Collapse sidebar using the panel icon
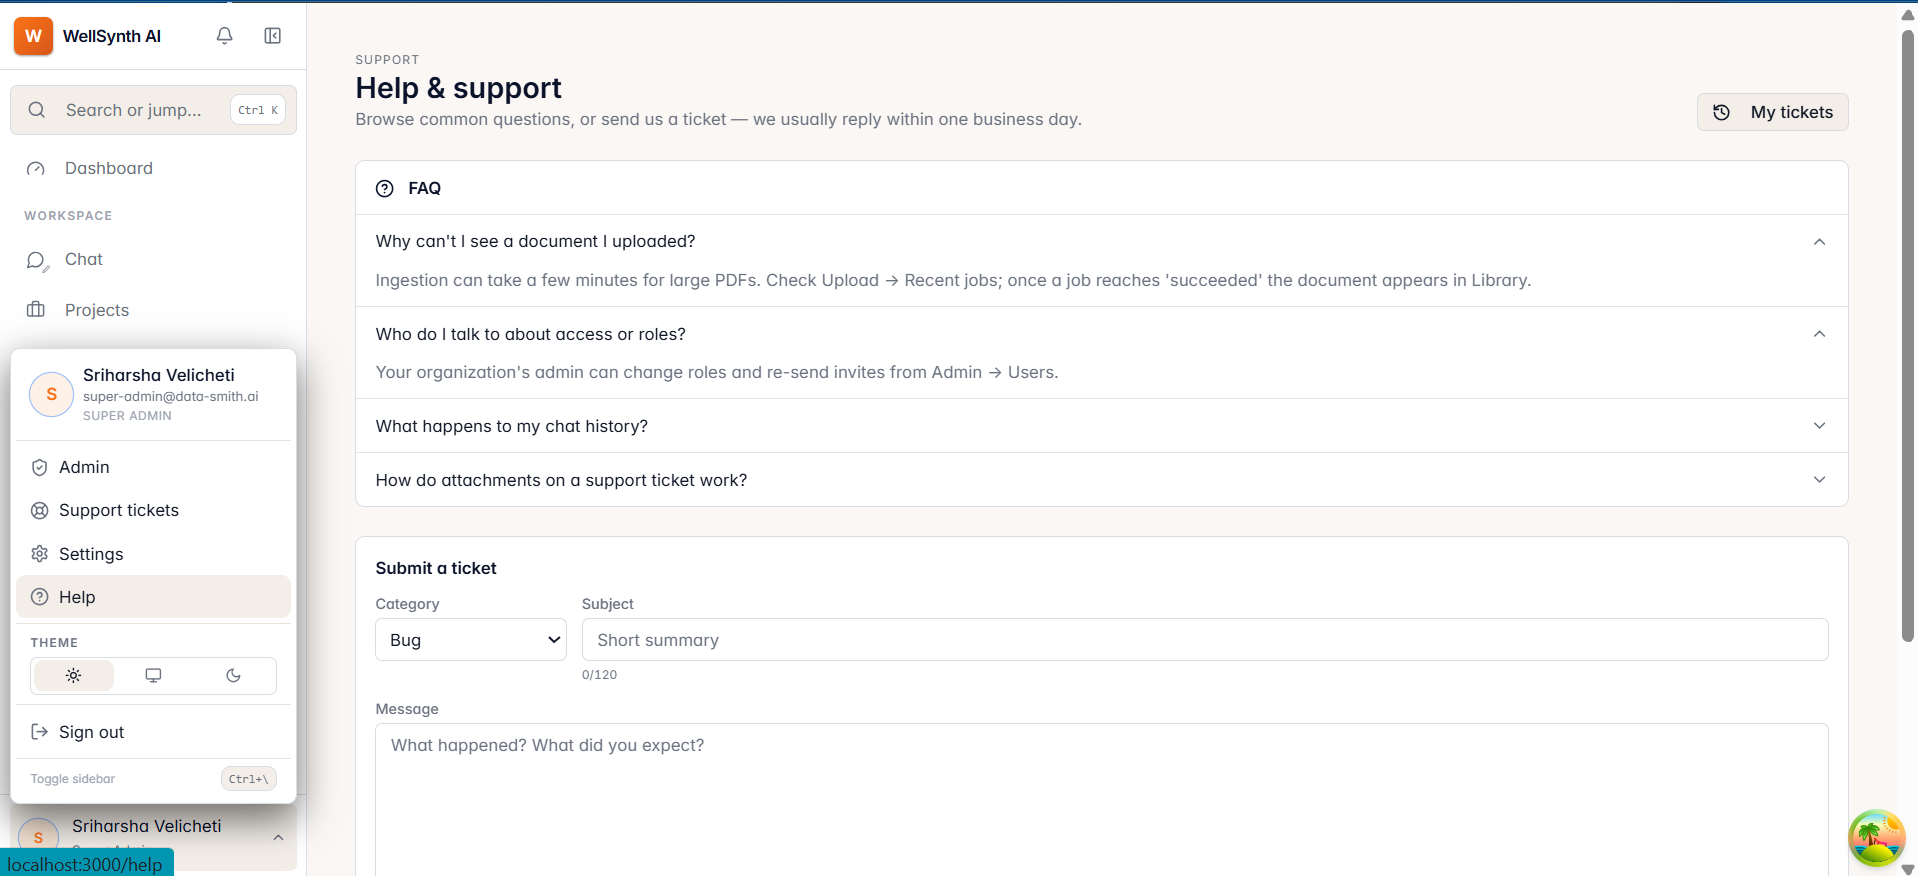The height and width of the screenshot is (876, 1918). (272, 36)
